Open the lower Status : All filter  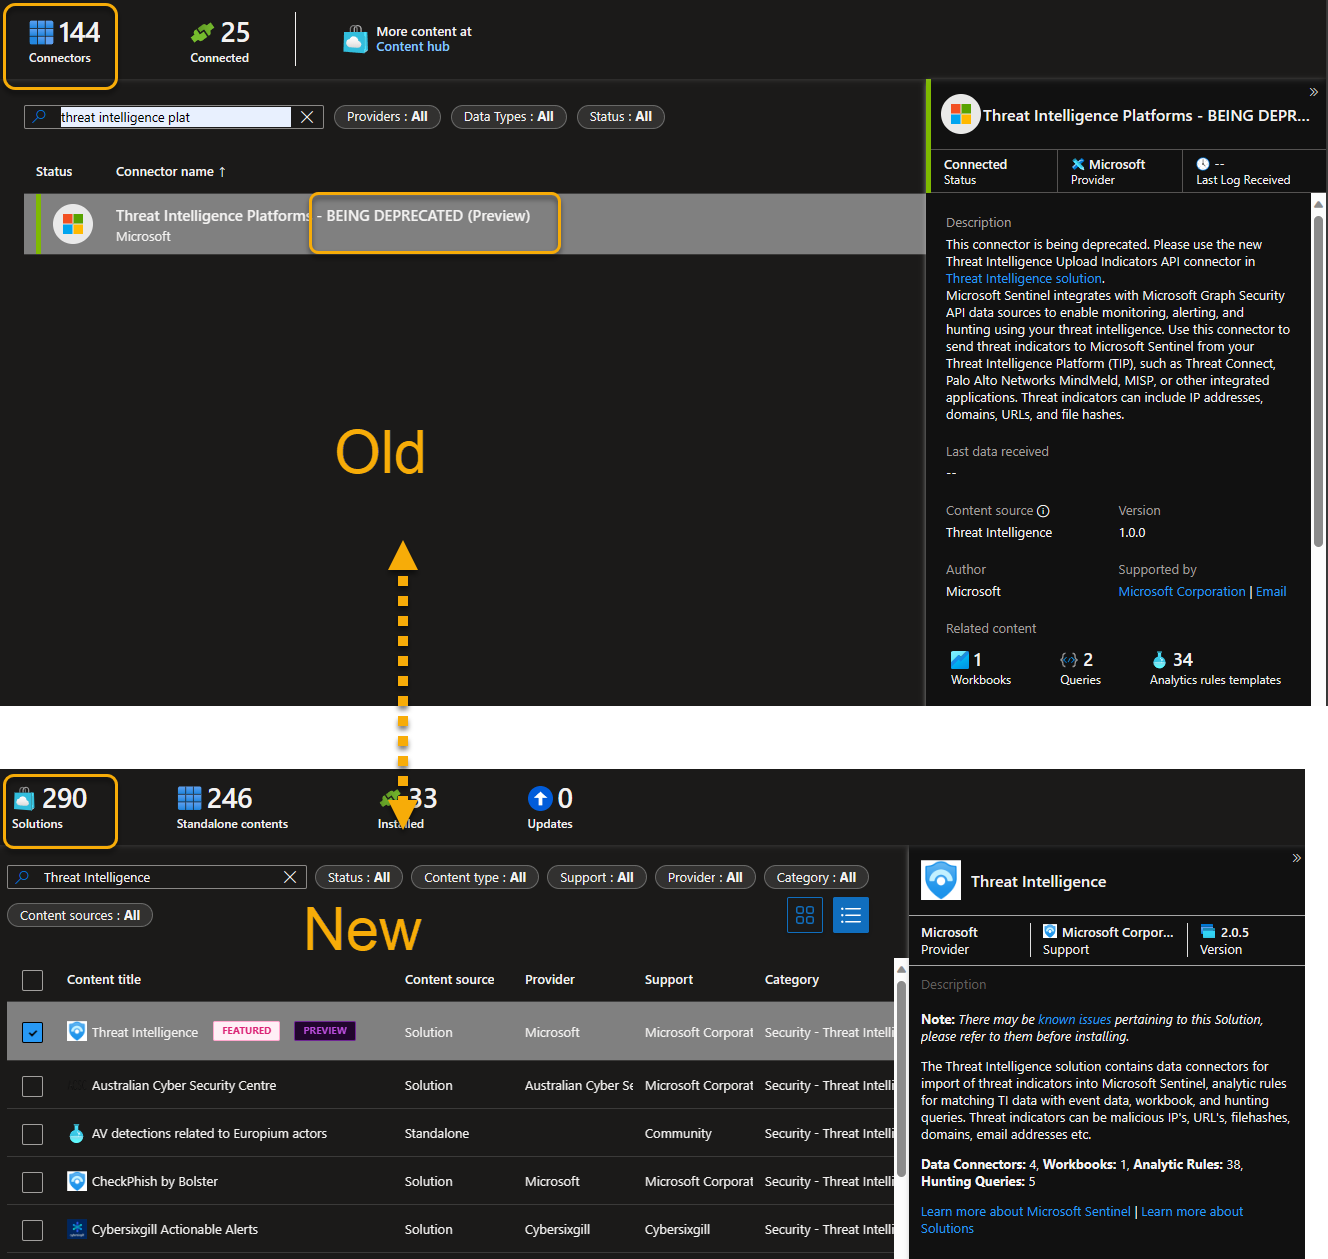[359, 877]
